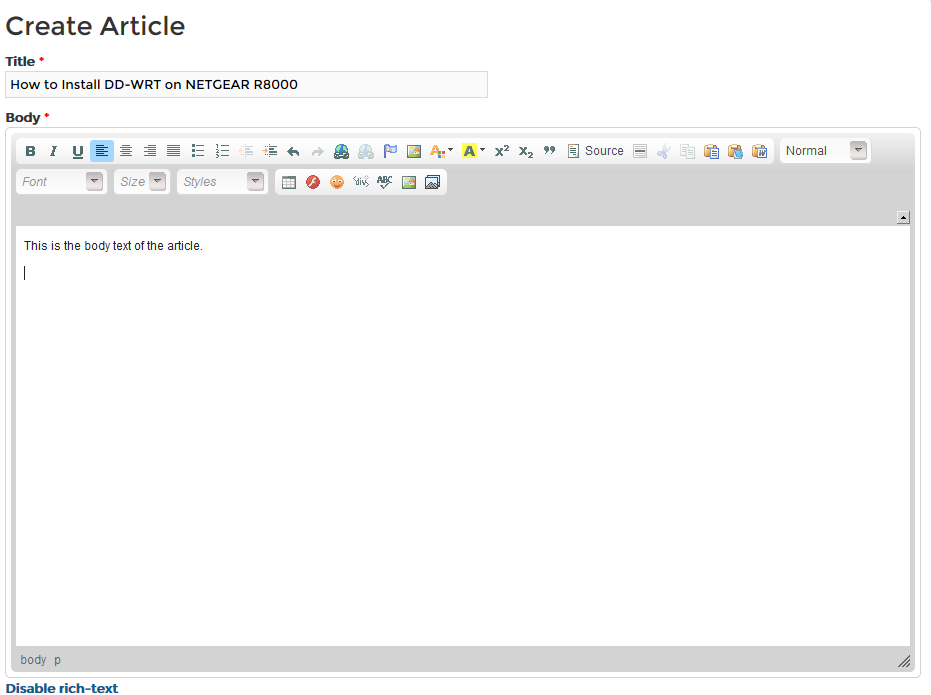Click the Disable rich-text link
The image size is (931, 695).
pyautogui.click(x=62, y=688)
